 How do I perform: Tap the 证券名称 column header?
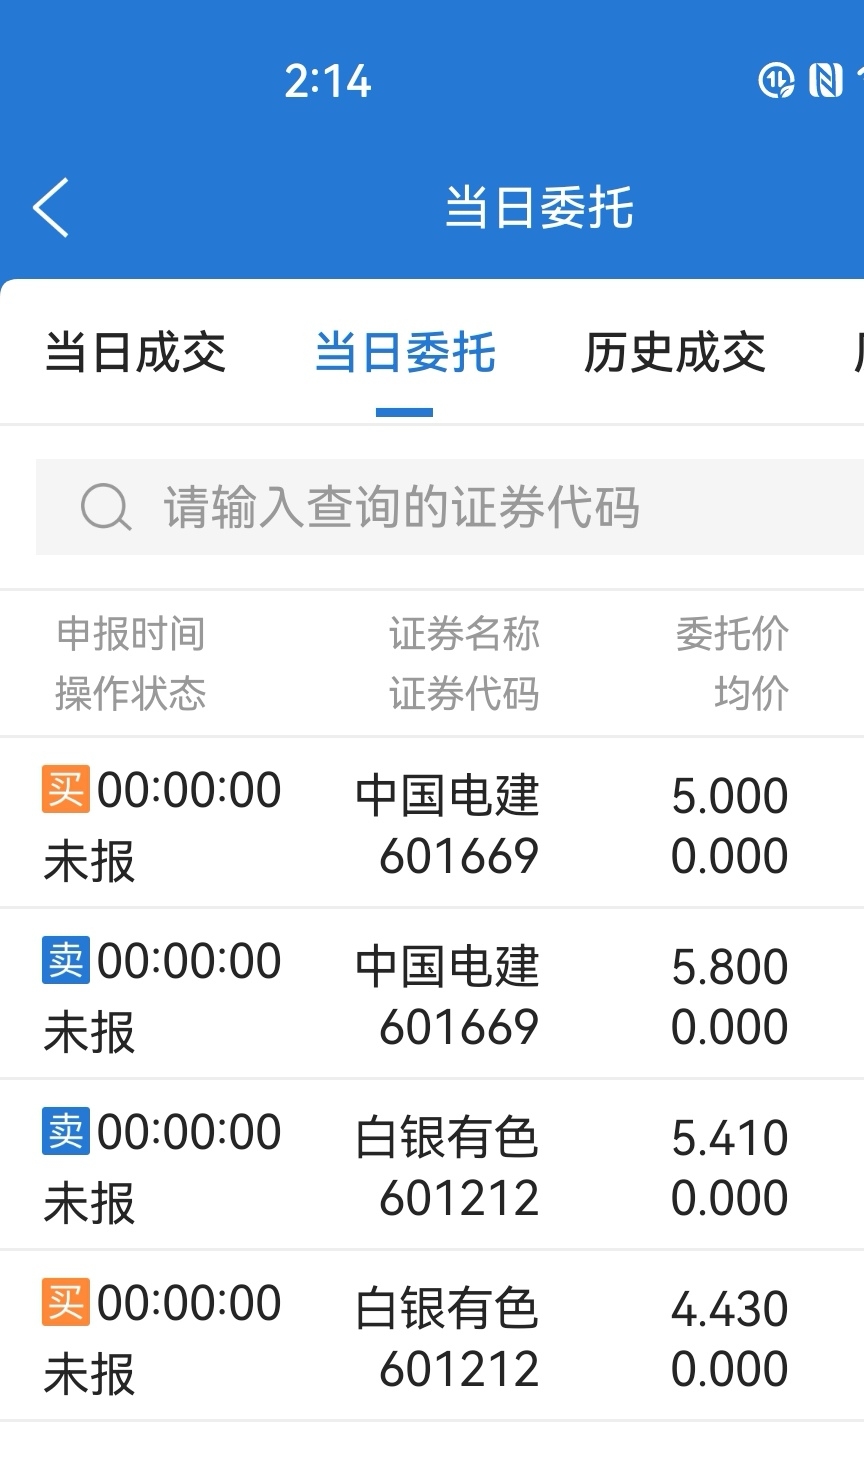click(464, 634)
